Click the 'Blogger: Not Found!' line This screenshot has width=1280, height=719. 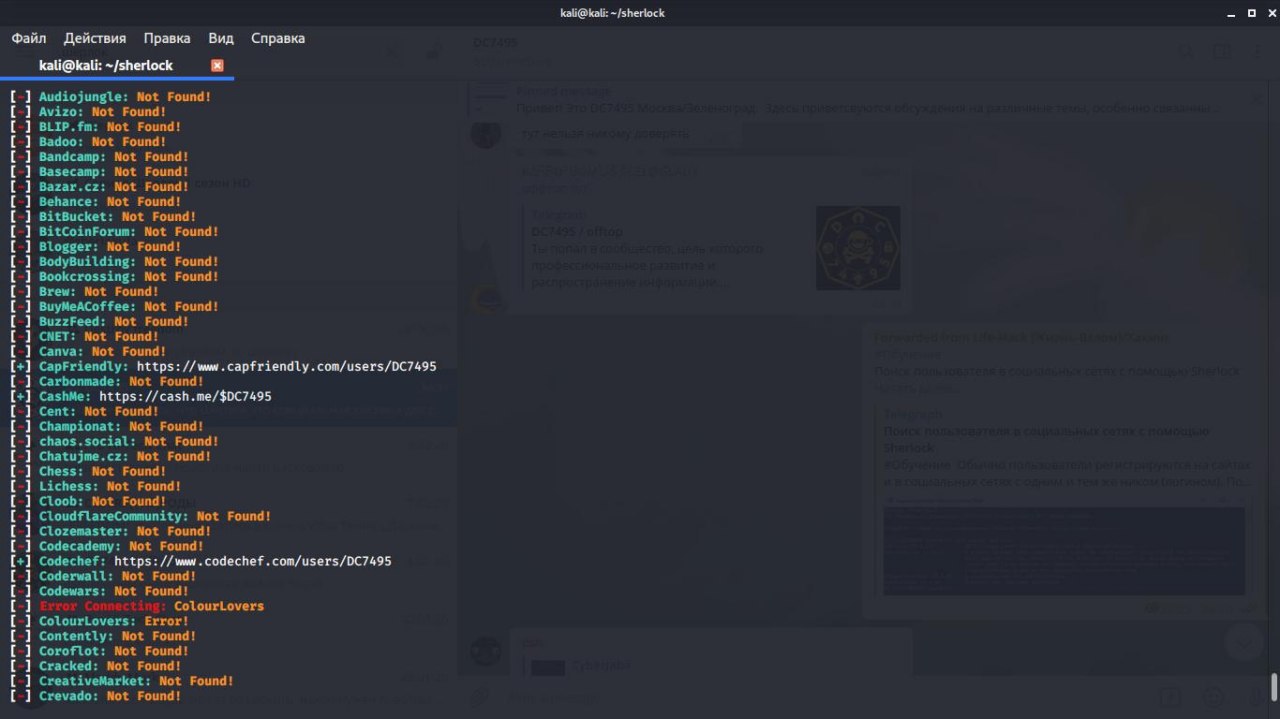click(x=96, y=247)
